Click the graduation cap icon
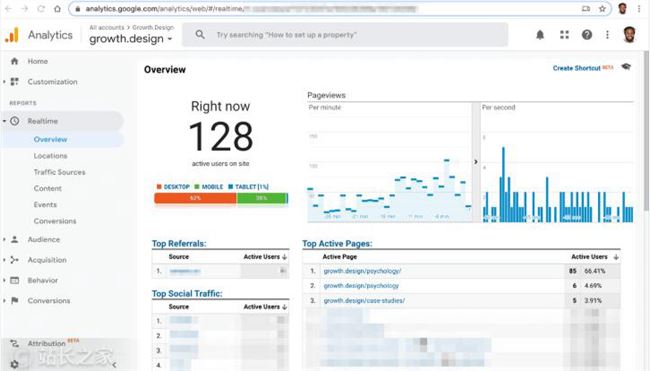Viewport: 650px width, 371px height. click(x=626, y=67)
